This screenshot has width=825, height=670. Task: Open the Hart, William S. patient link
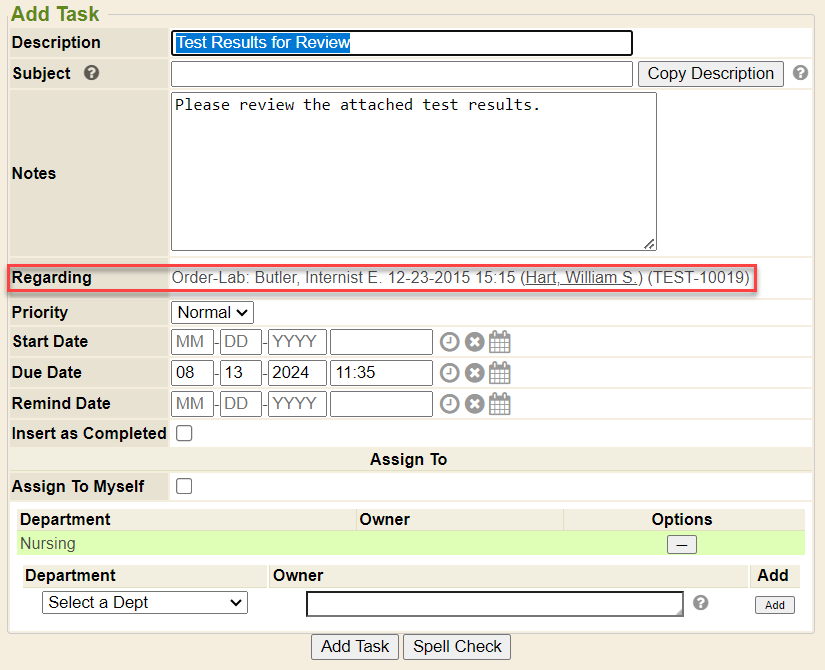pyautogui.click(x=581, y=278)
